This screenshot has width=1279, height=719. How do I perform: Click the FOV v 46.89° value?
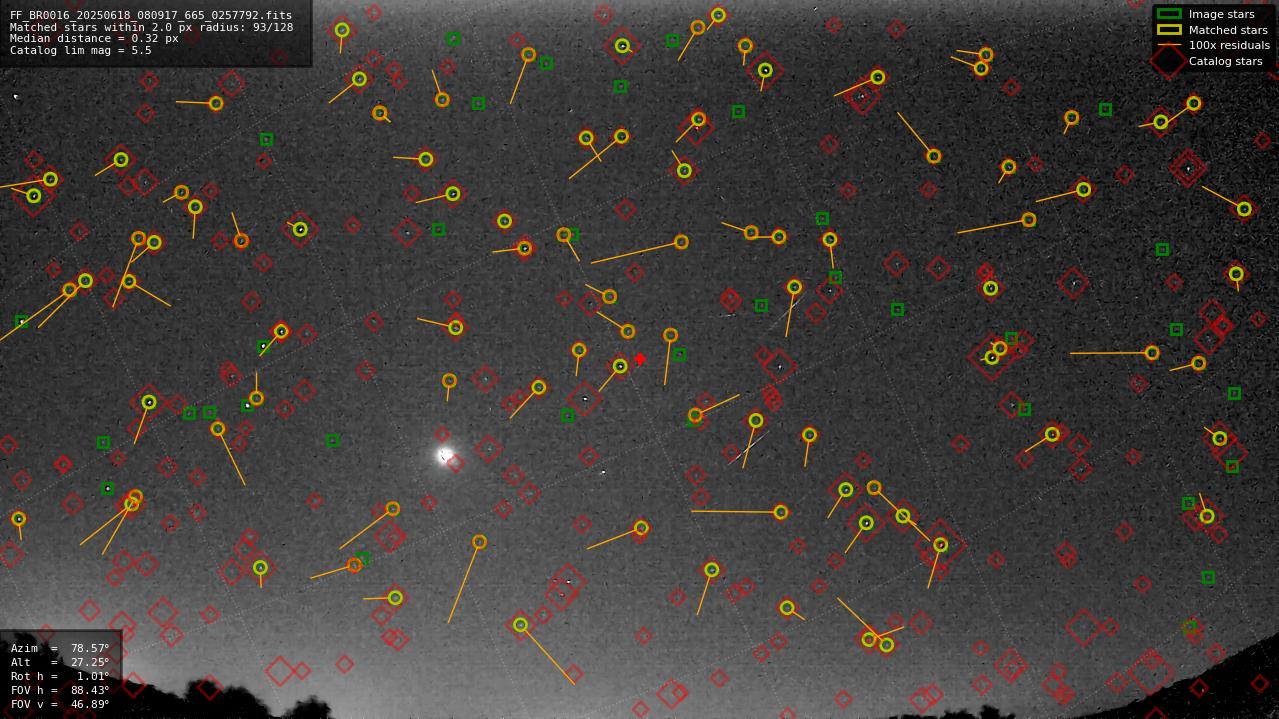(x=90, y=704)
